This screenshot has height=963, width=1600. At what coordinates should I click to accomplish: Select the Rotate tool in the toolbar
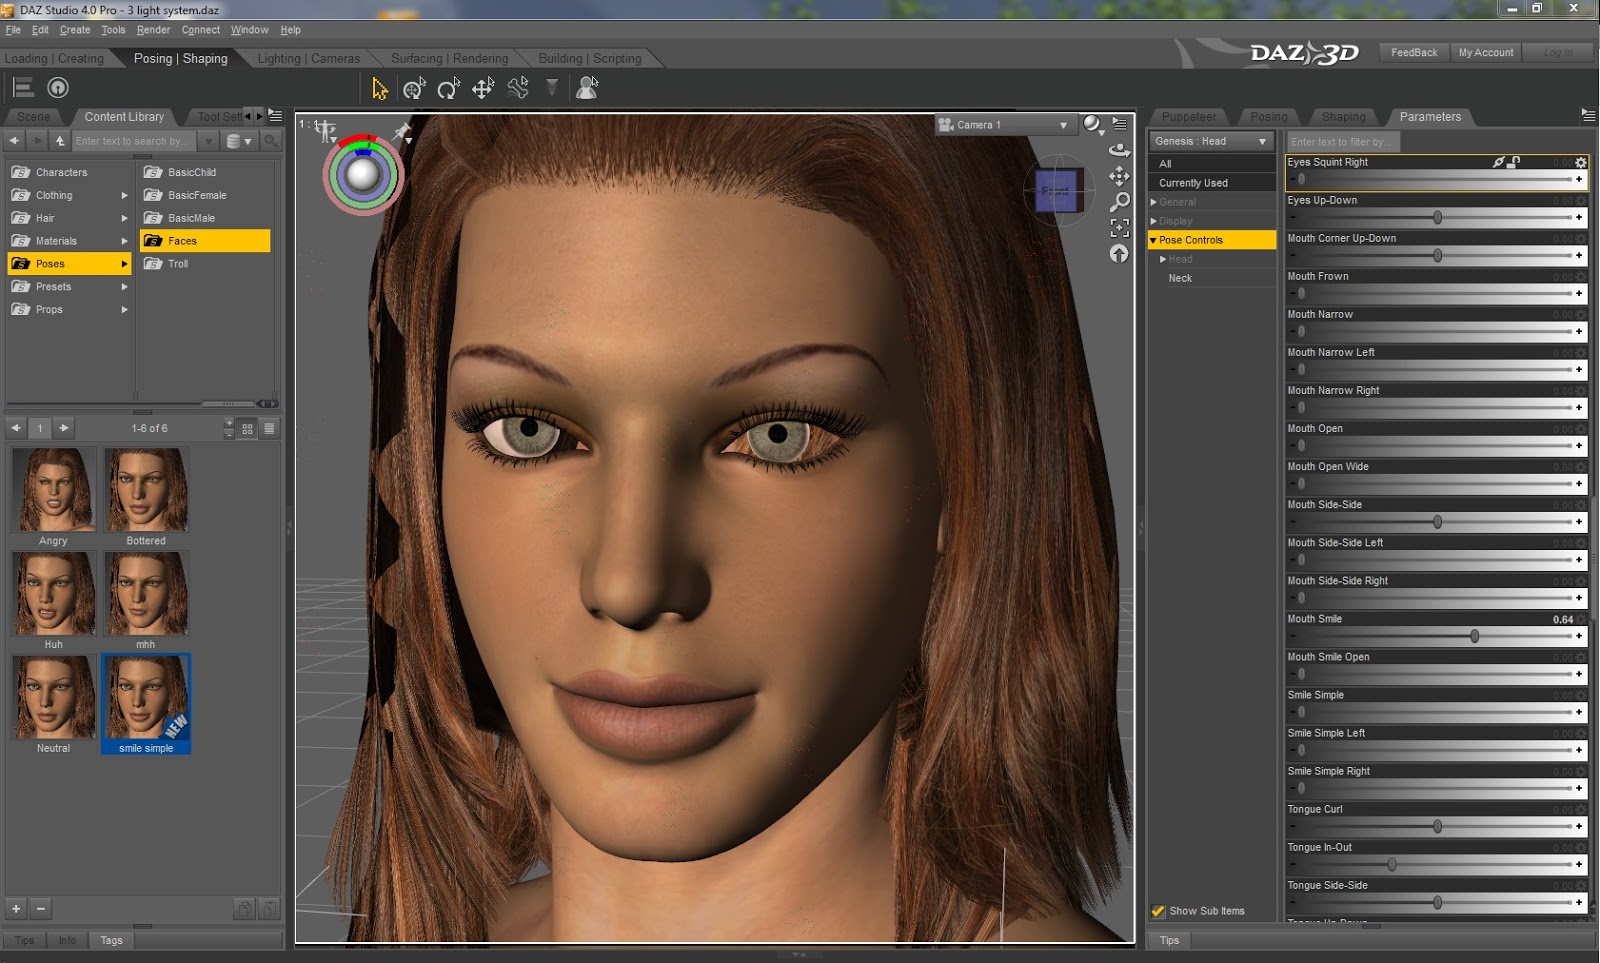tap(447, 88)
